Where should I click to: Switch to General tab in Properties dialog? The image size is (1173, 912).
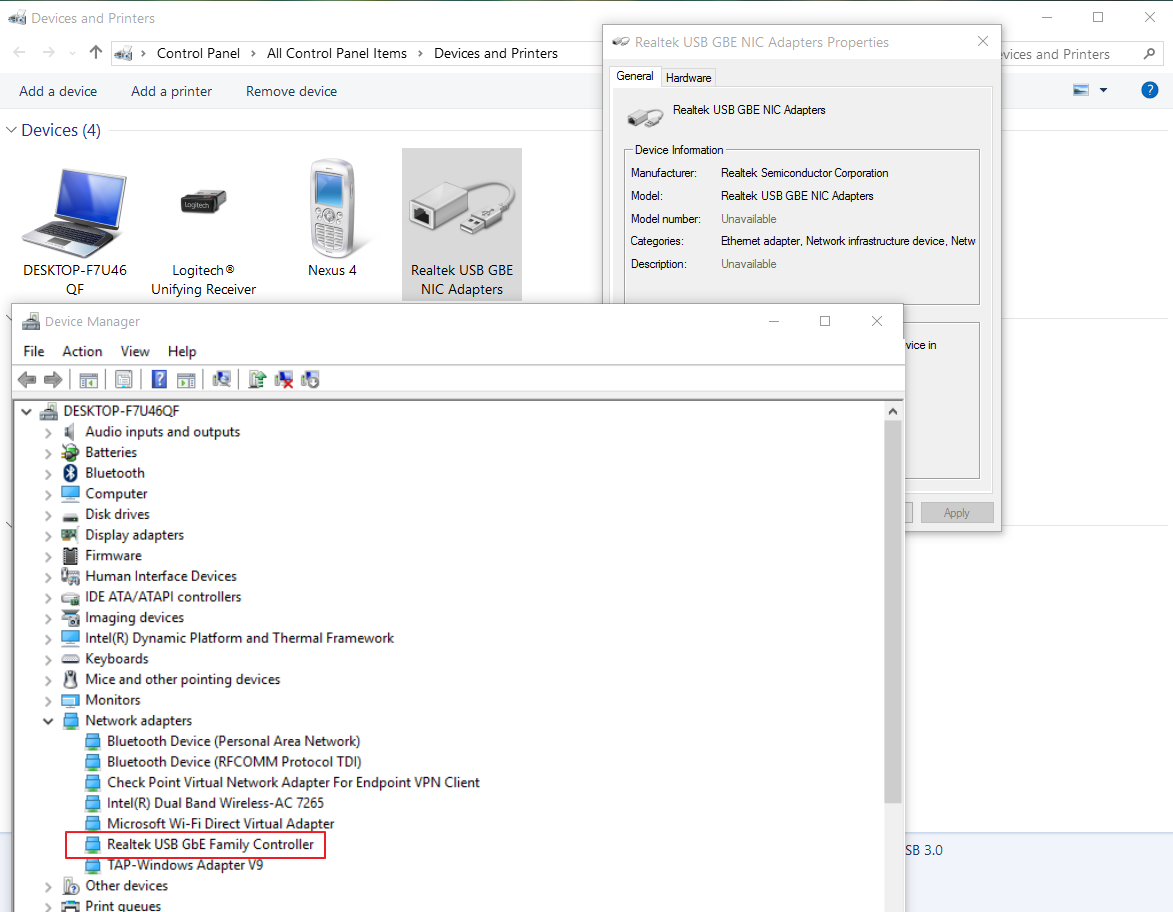(635, 76)
